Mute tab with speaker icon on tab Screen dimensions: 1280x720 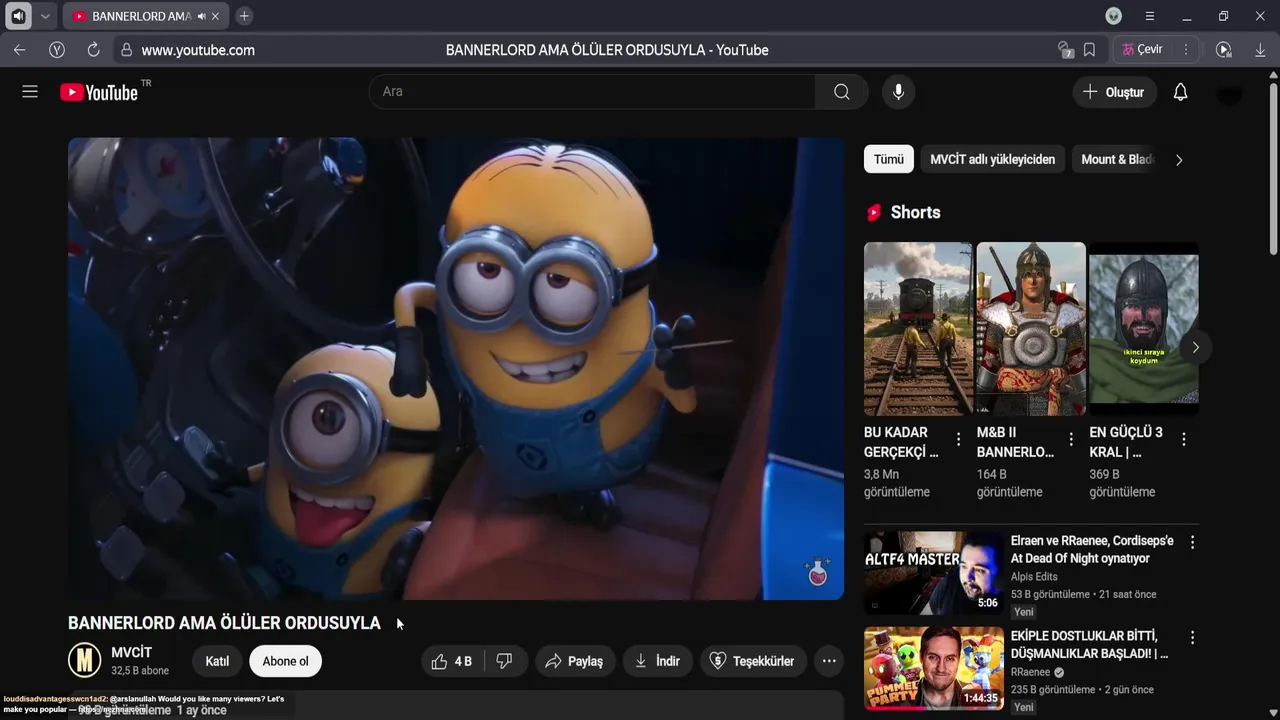pyautogui.click(x=201, y=17)
